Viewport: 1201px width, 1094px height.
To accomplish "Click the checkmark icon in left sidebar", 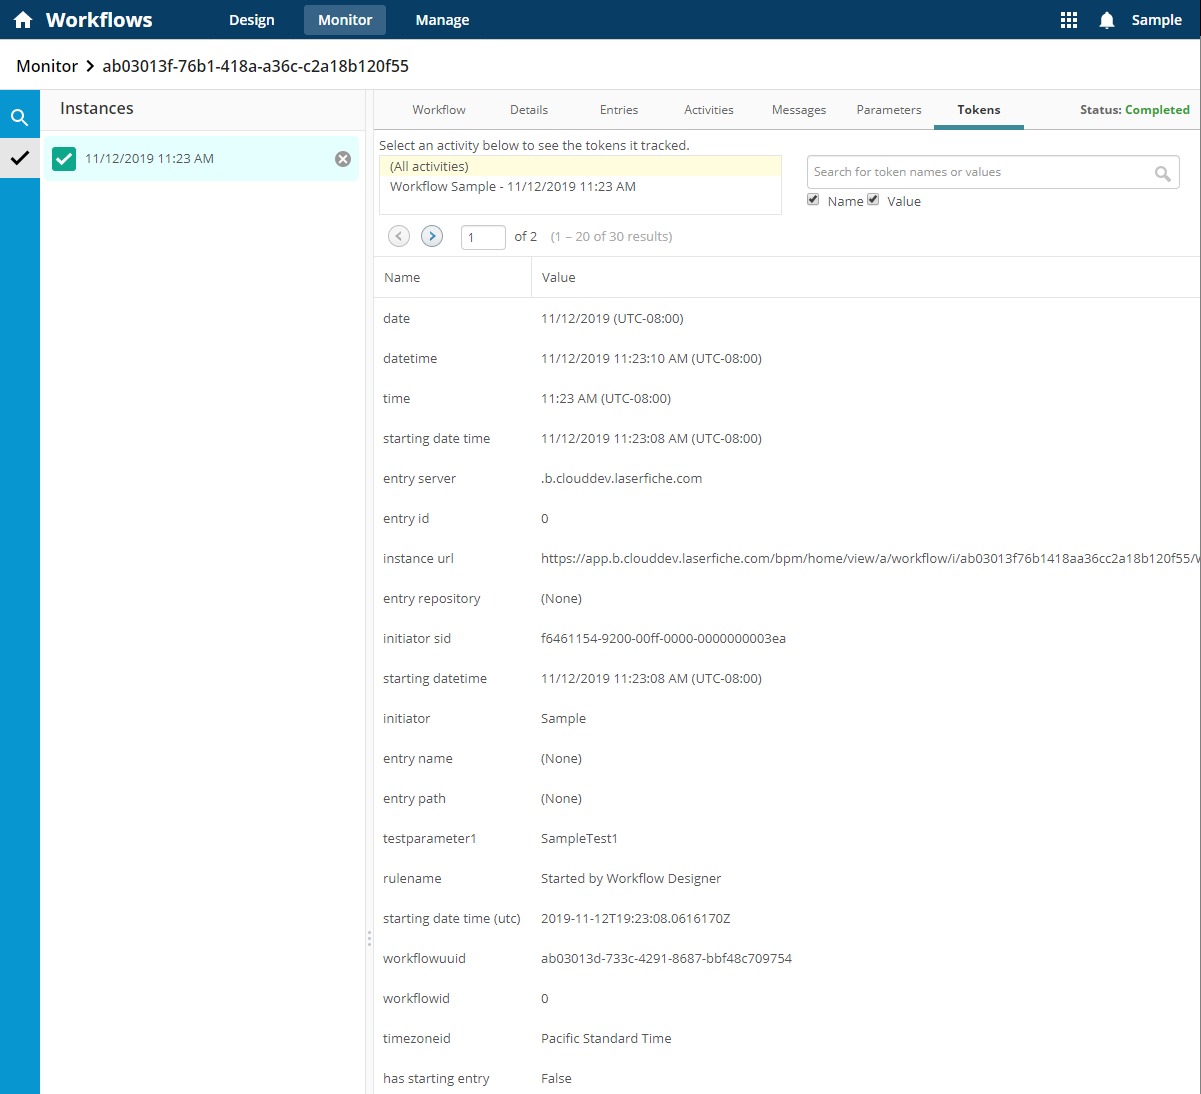I will (x=19, y=158).
